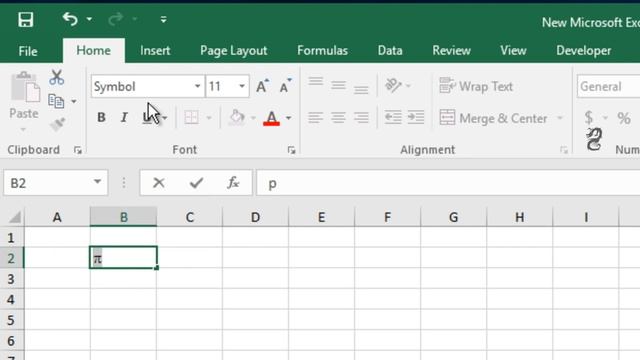The width and height of the screenshot is (640, 360).
Task: Click Increase Font Size icon
Action: [262, 86]
